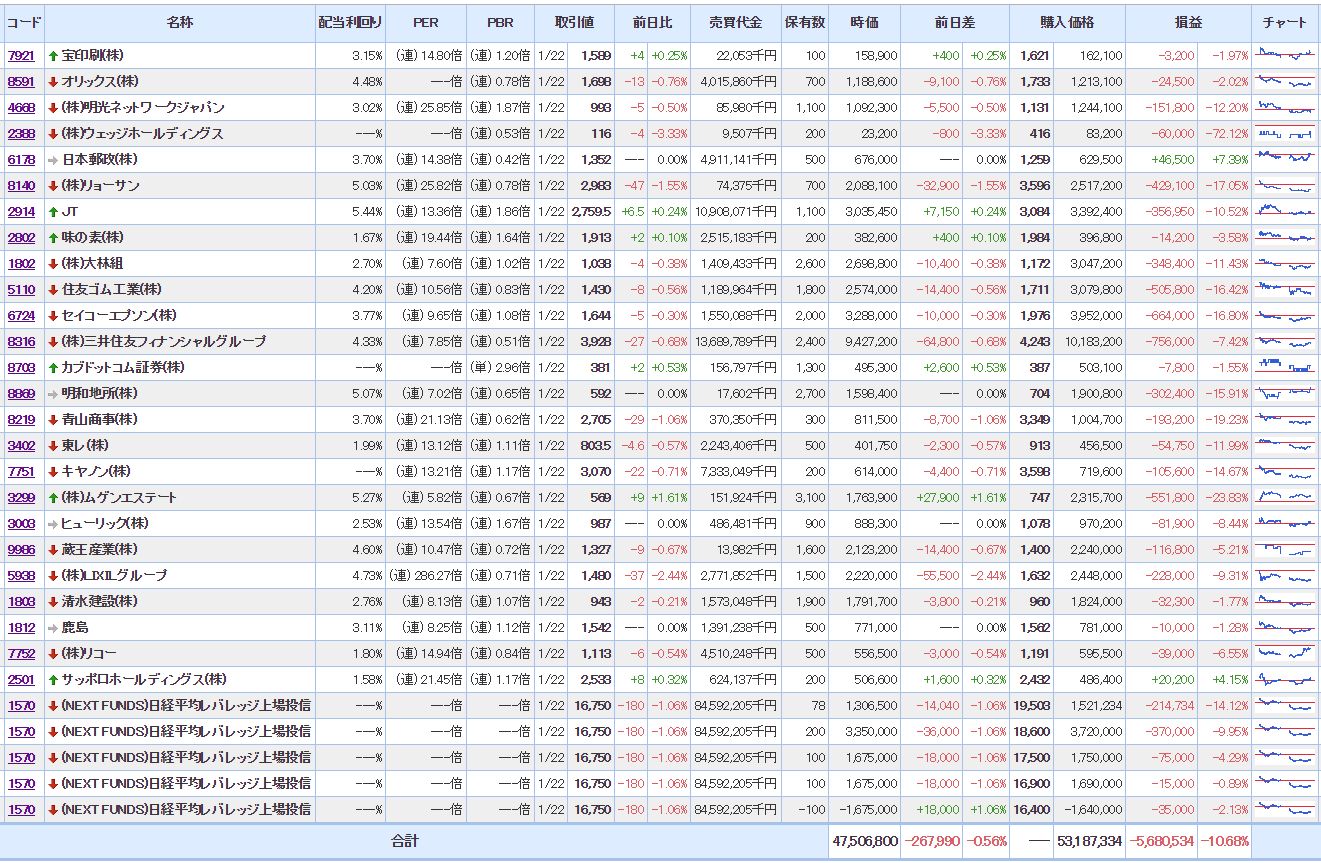Open the mini chart for the 三井住友フィナンシャルグループ row
This screenshot has height=863, width=1321.
[1285, 341]
